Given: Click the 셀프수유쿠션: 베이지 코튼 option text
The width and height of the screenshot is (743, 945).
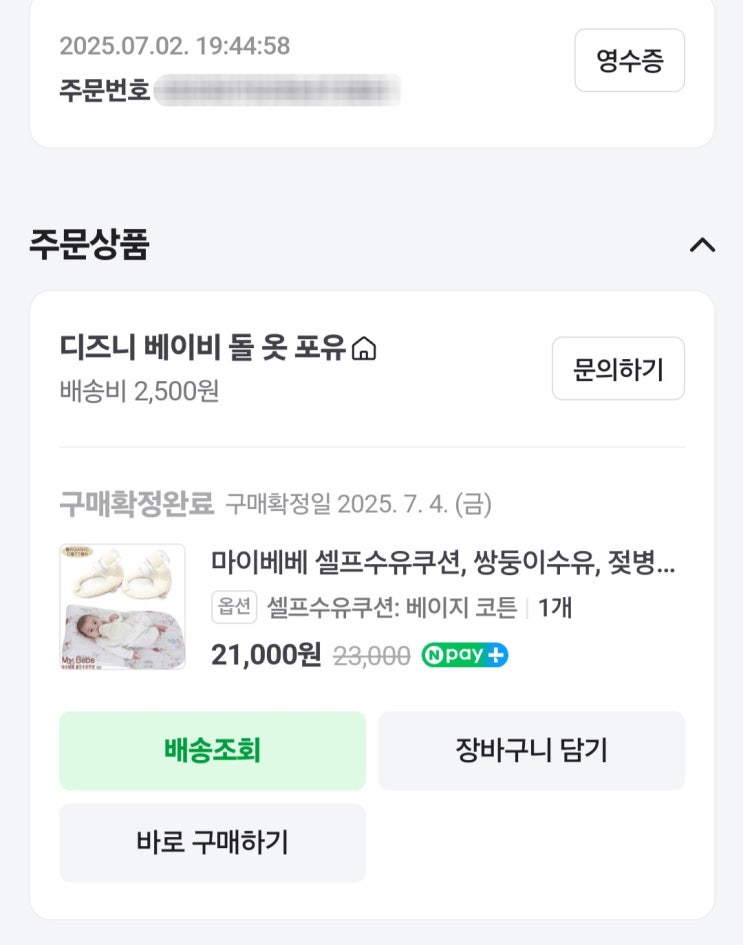Looking at the screenshot, I should tap(392, 607).
